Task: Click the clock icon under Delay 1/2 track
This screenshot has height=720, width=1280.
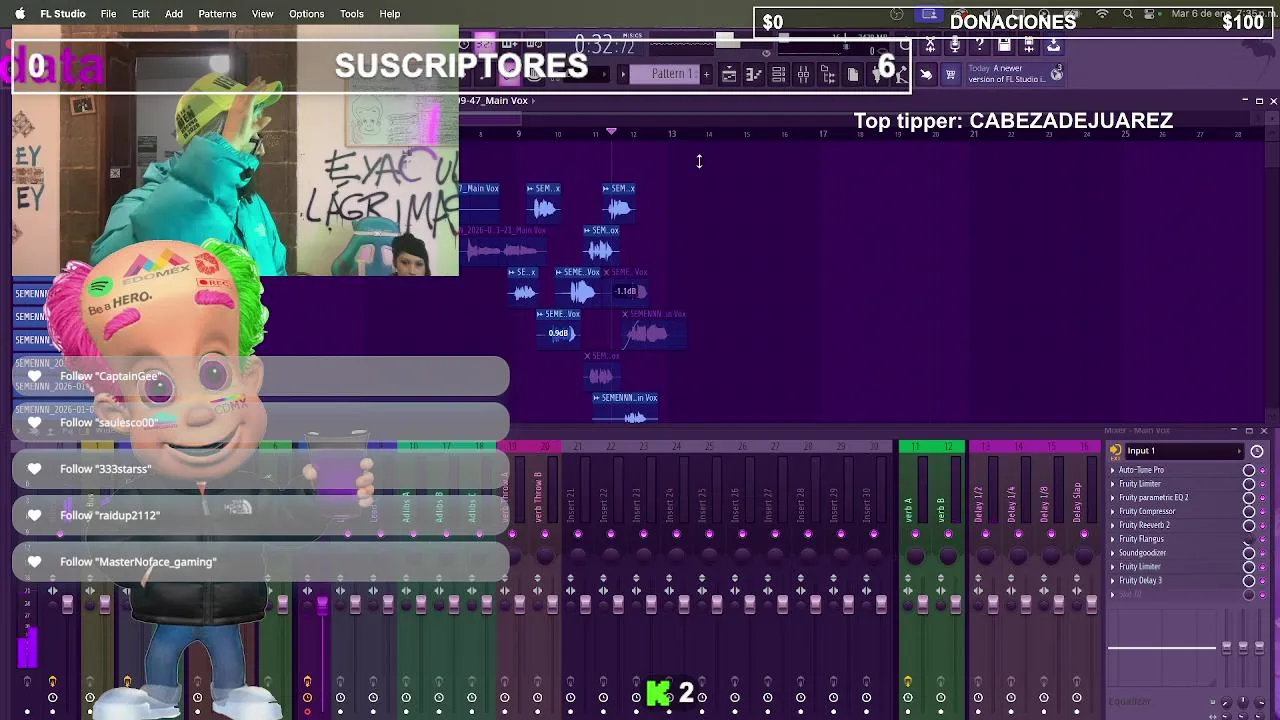Action: (978, 697)
